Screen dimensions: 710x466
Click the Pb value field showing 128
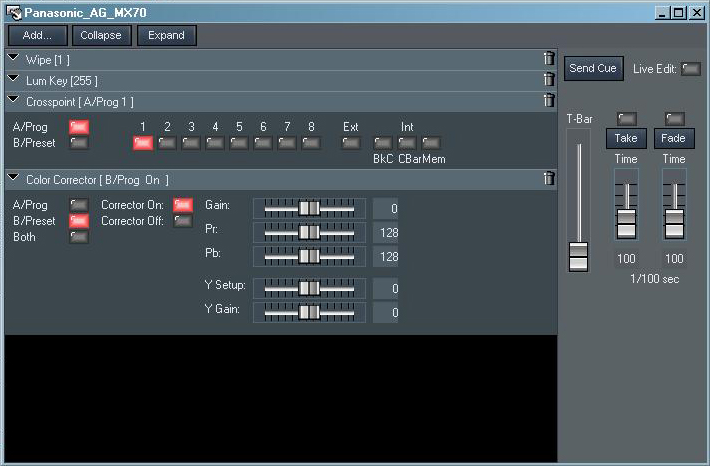coord(385,256)
